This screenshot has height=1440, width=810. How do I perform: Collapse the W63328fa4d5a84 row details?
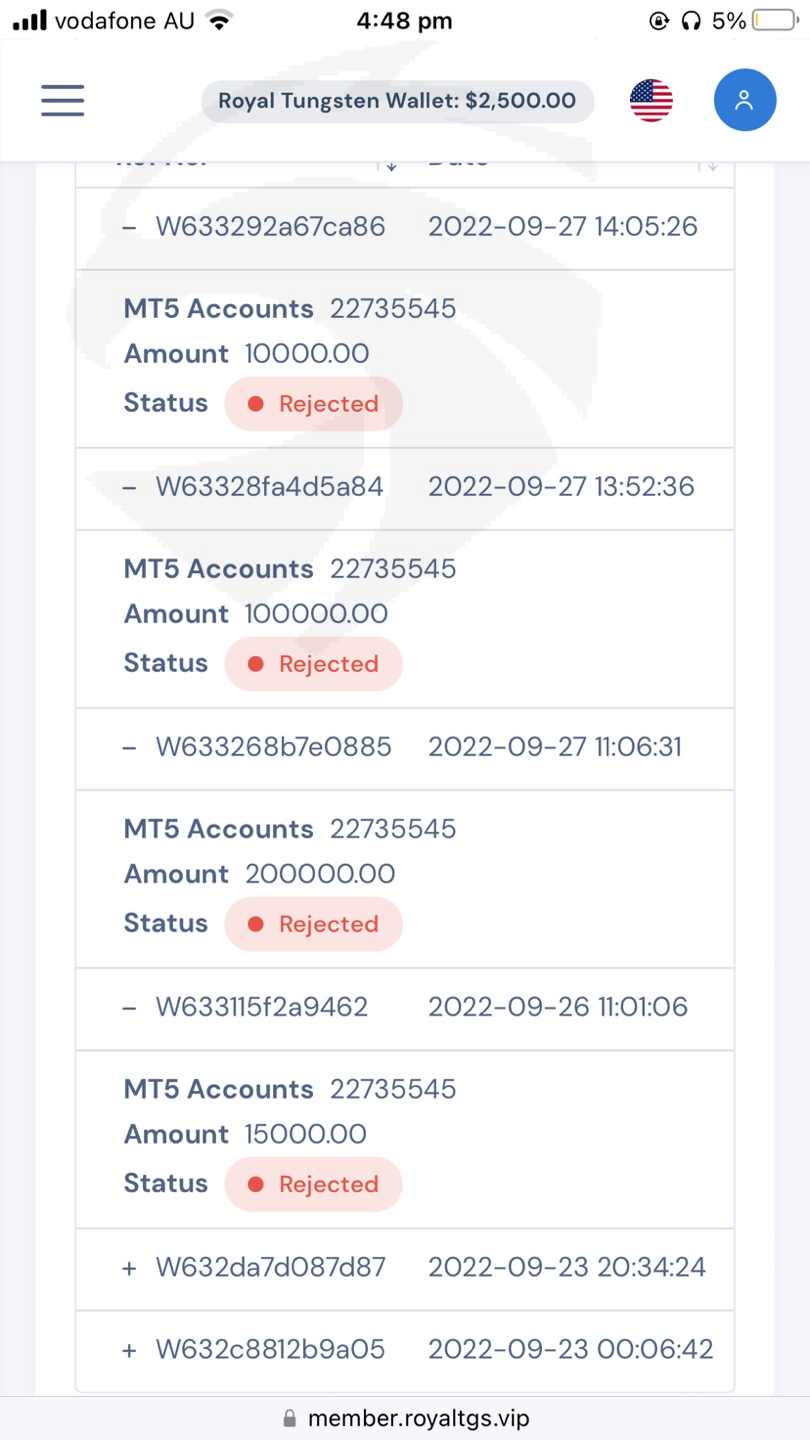coord(129,487)
